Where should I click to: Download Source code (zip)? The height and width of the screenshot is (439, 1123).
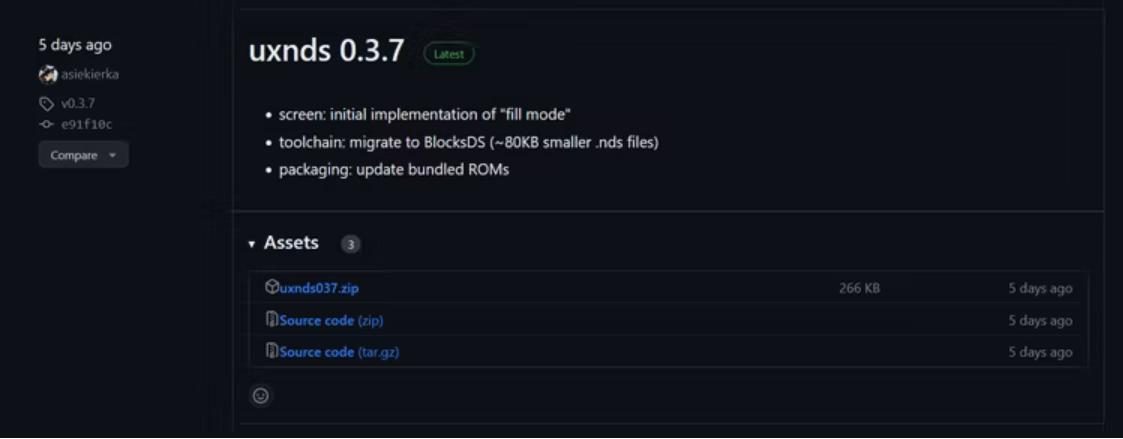coord(331,320)
